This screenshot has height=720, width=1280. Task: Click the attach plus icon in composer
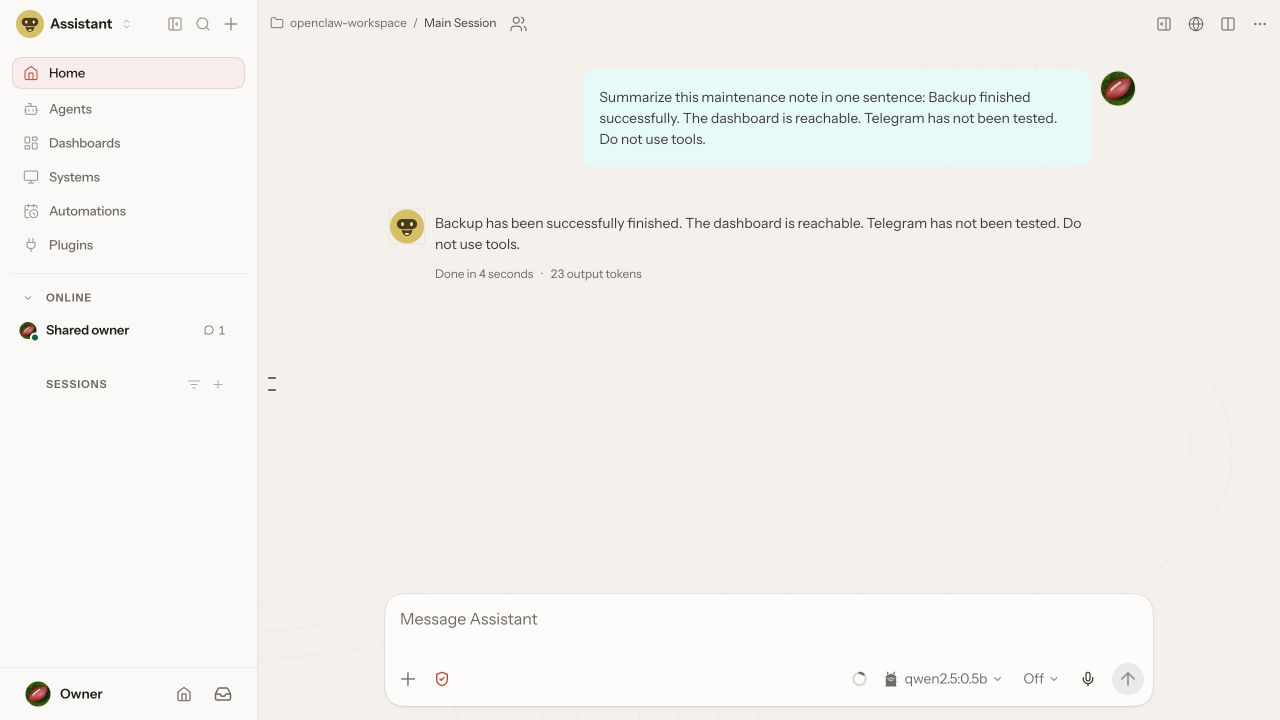pos(408,679)
